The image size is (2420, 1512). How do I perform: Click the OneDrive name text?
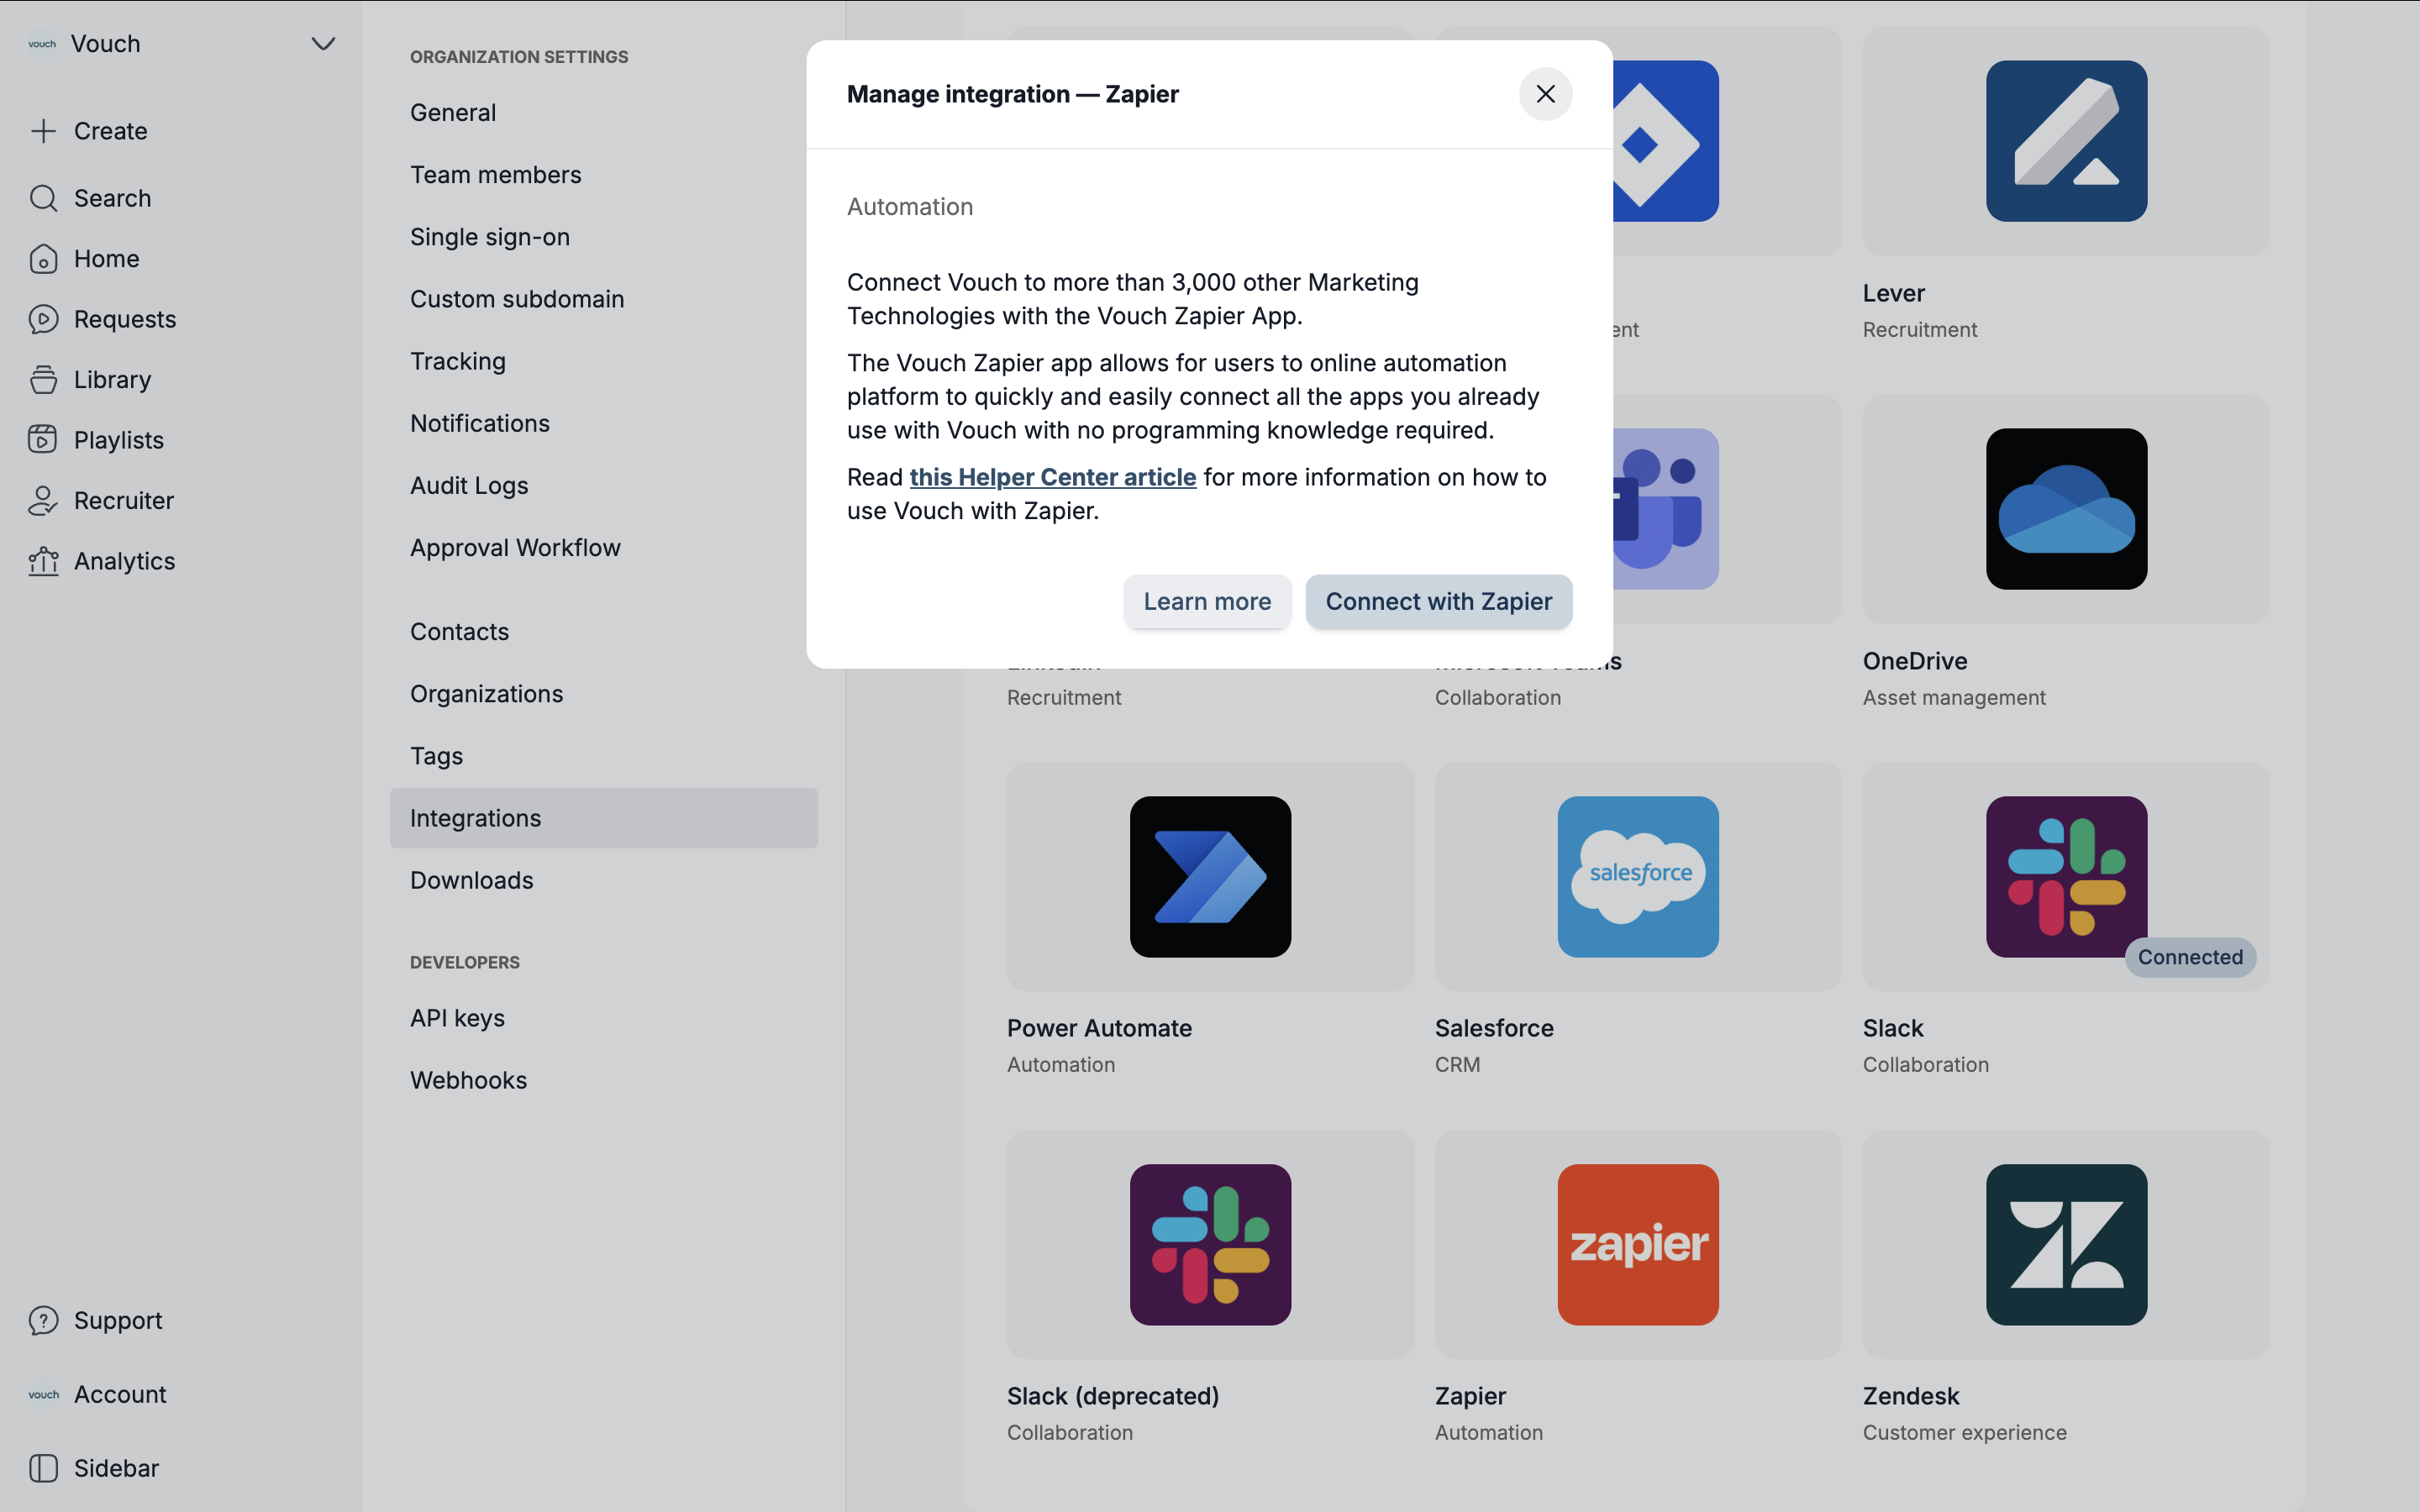(1915, 661)
